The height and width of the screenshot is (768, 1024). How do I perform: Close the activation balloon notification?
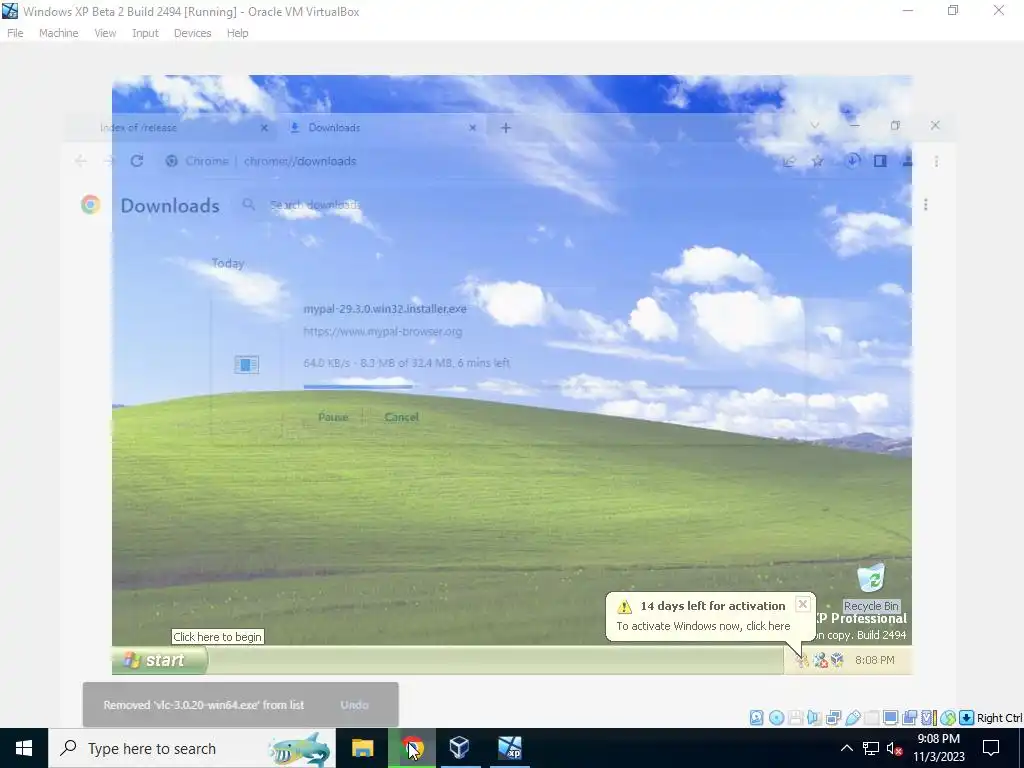[x=803, y=604]
